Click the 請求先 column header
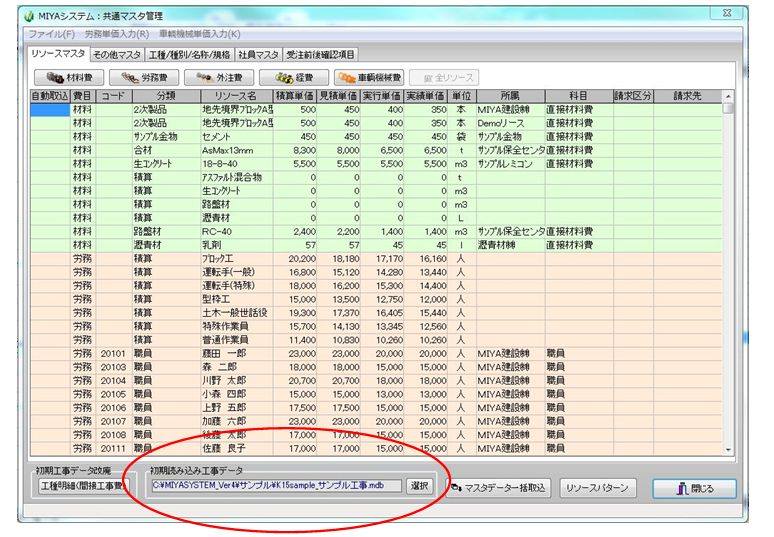 tap(688, 96)
